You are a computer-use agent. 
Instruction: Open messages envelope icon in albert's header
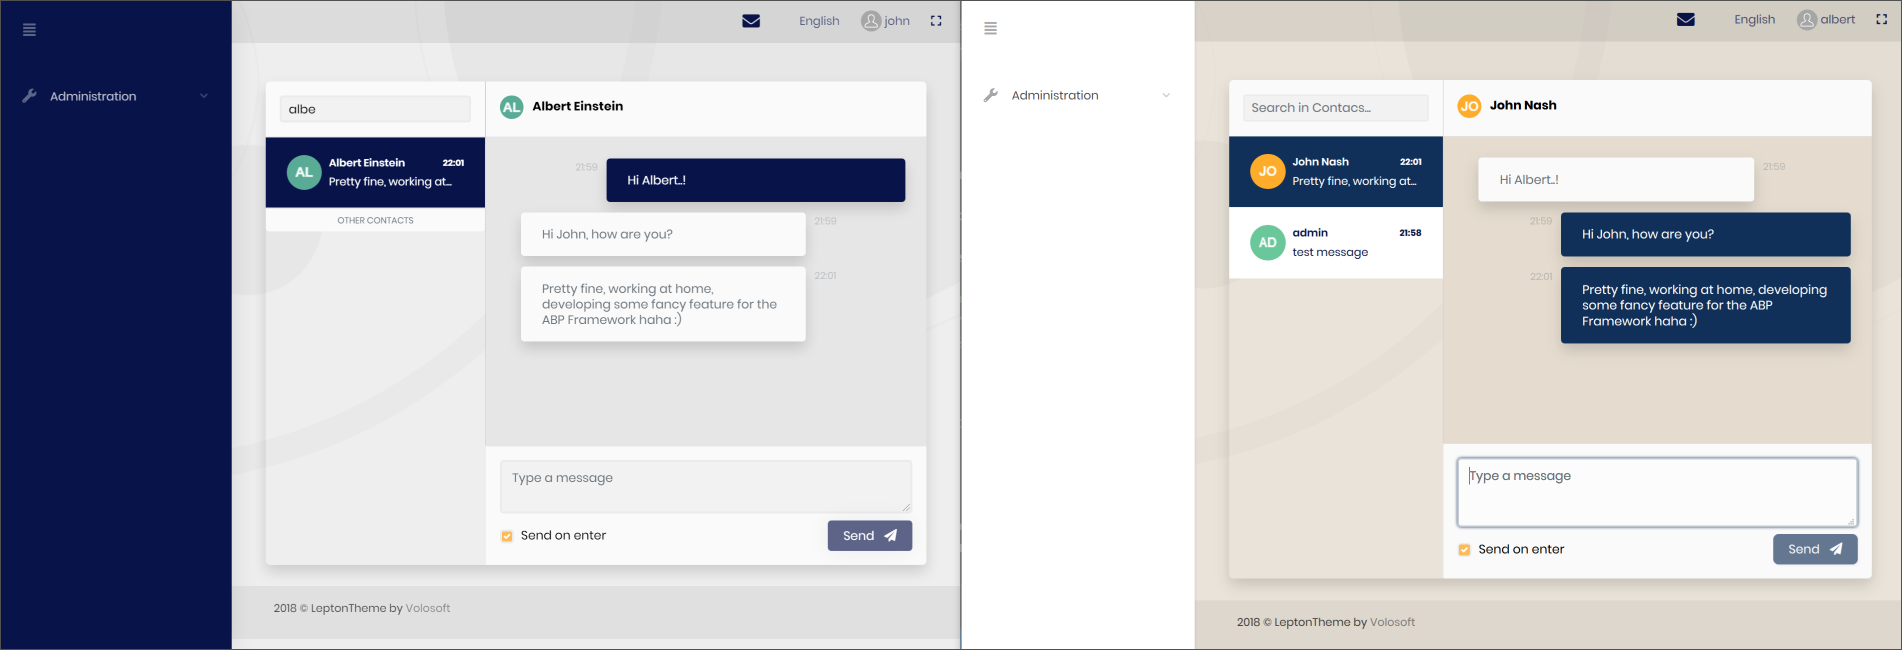tap(1685, 20)
